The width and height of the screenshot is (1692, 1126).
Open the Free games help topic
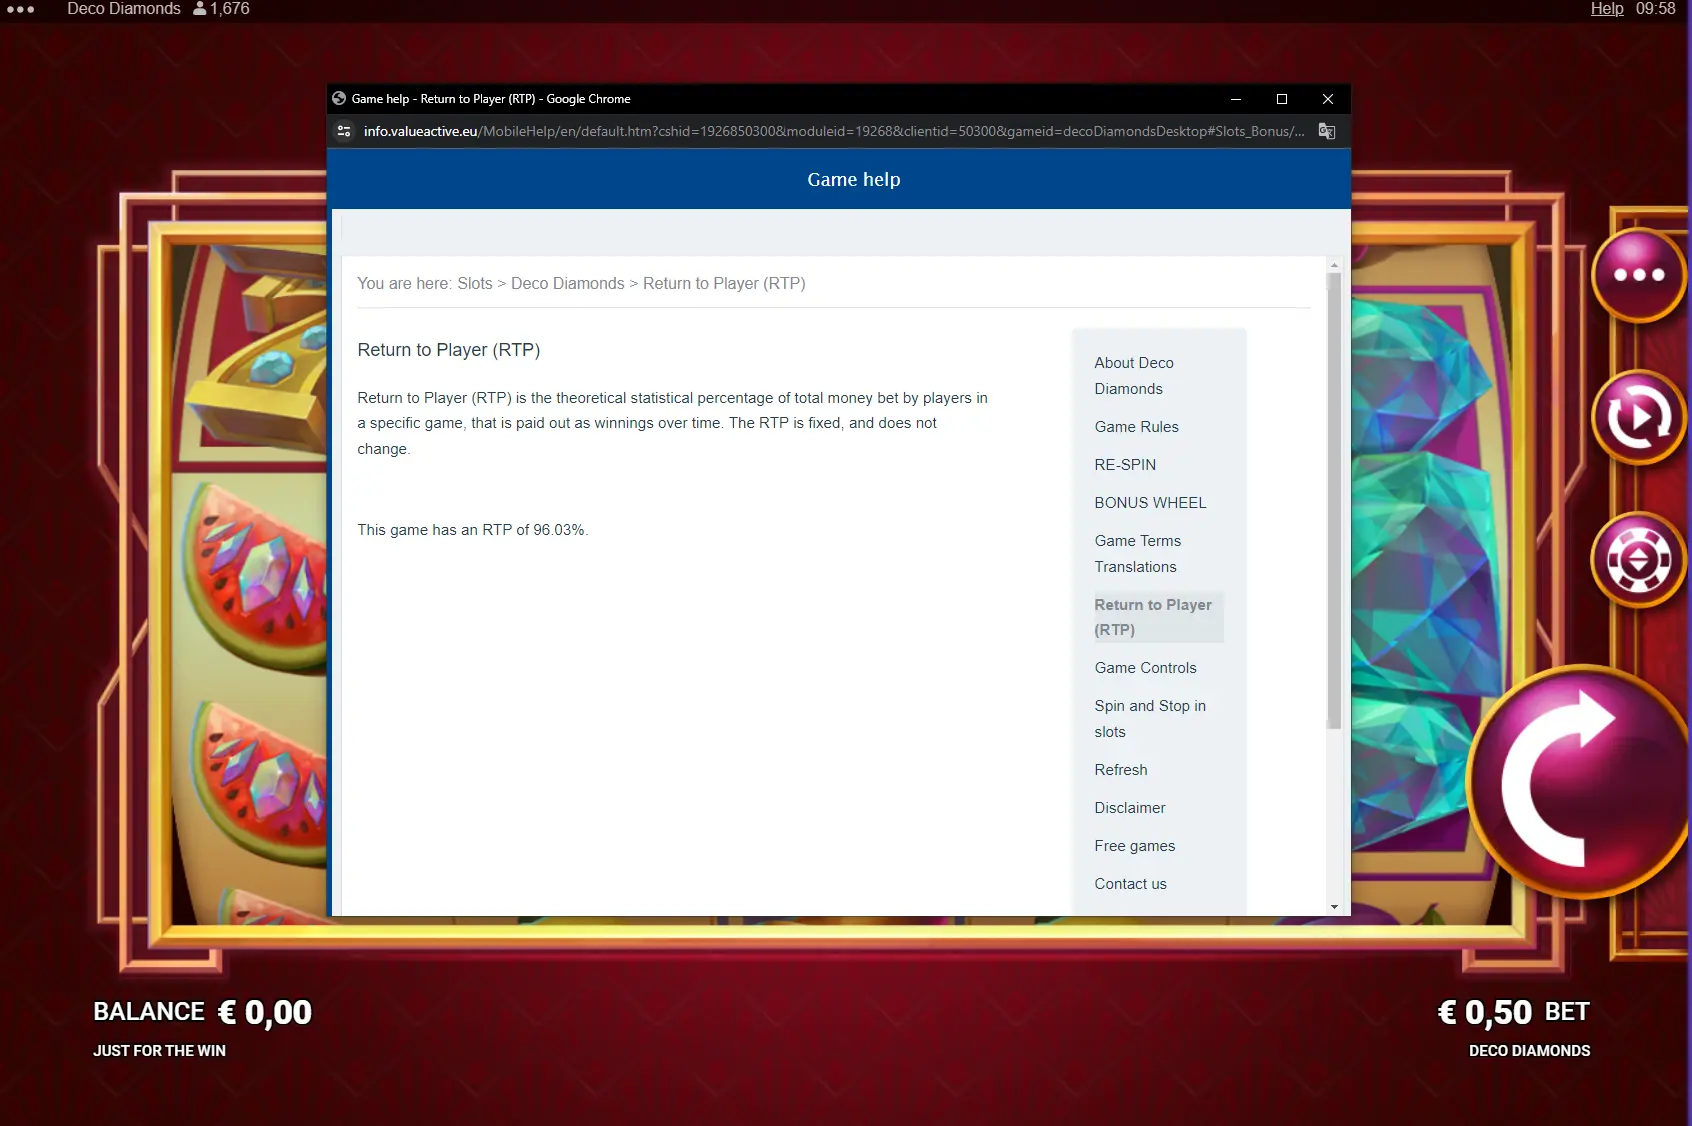(1135, 846)
